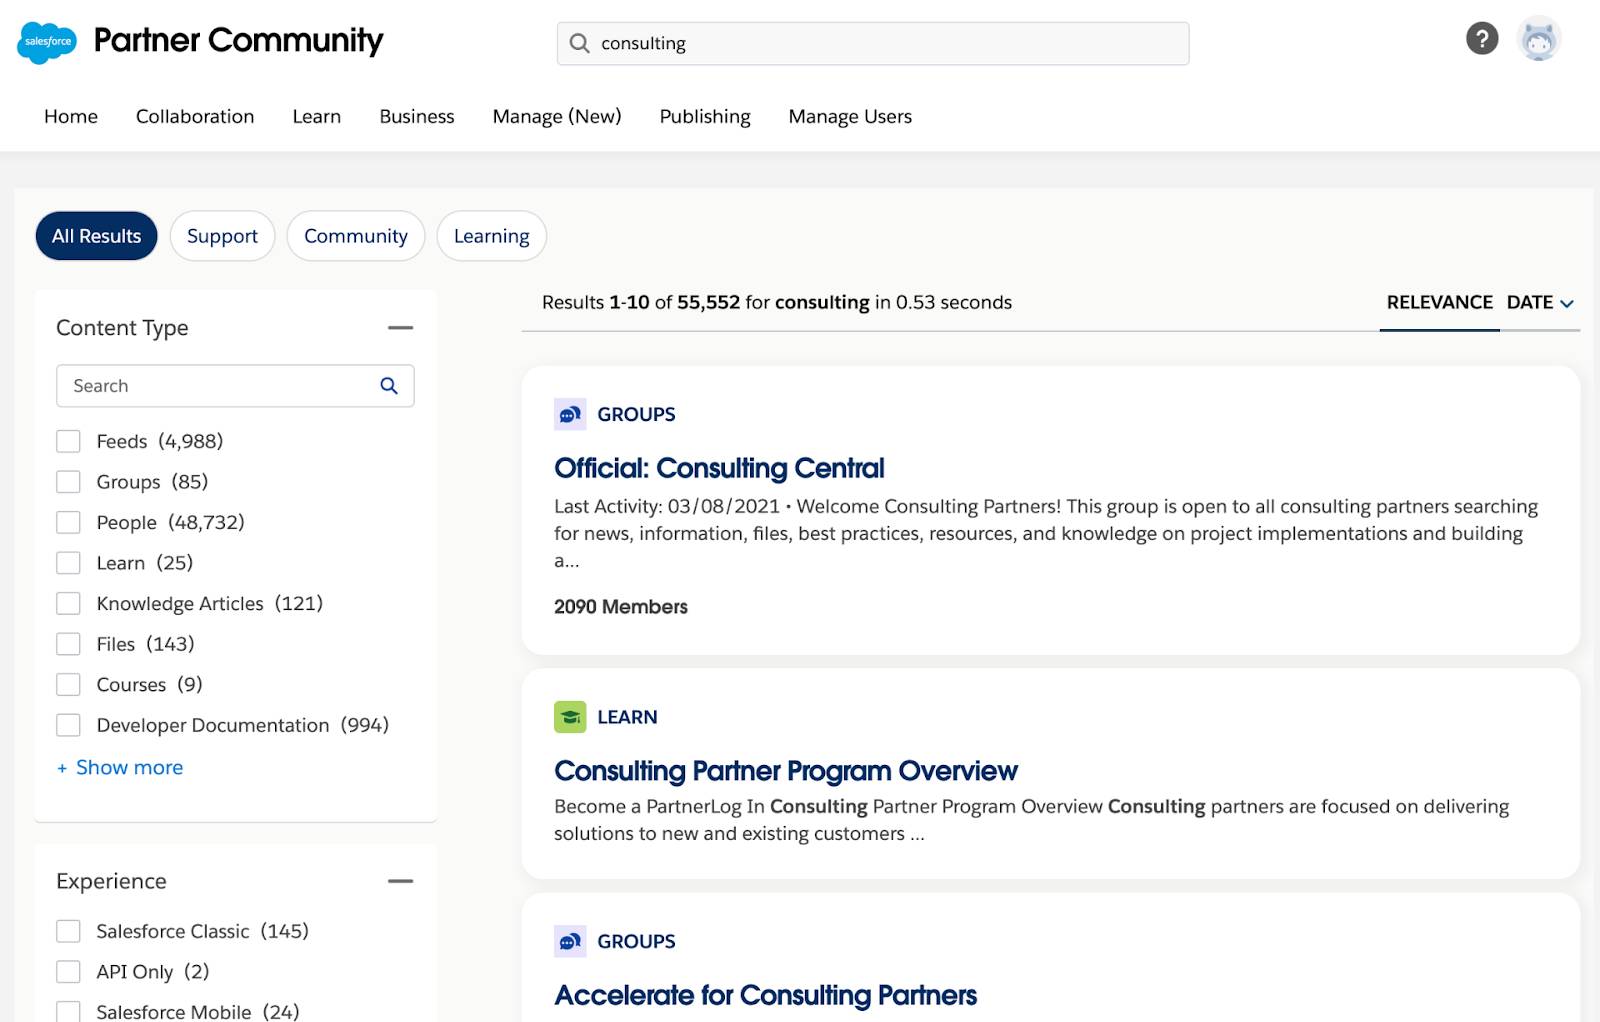
Task: Check the Developer Documentation (994) checkbox
Action: [68, 725]
